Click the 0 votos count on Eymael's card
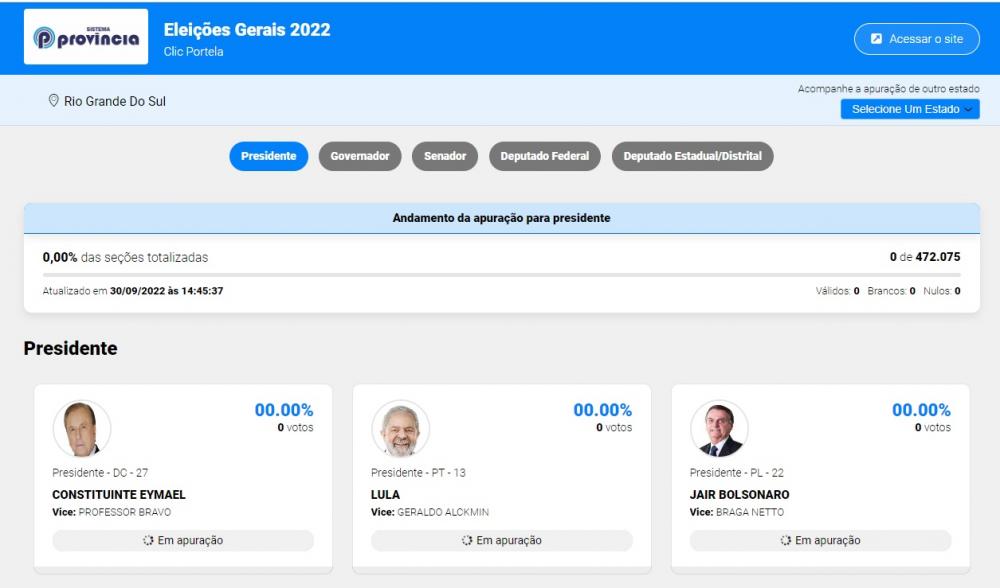The height and width of the screenshot is (588, 1000). 295,427
